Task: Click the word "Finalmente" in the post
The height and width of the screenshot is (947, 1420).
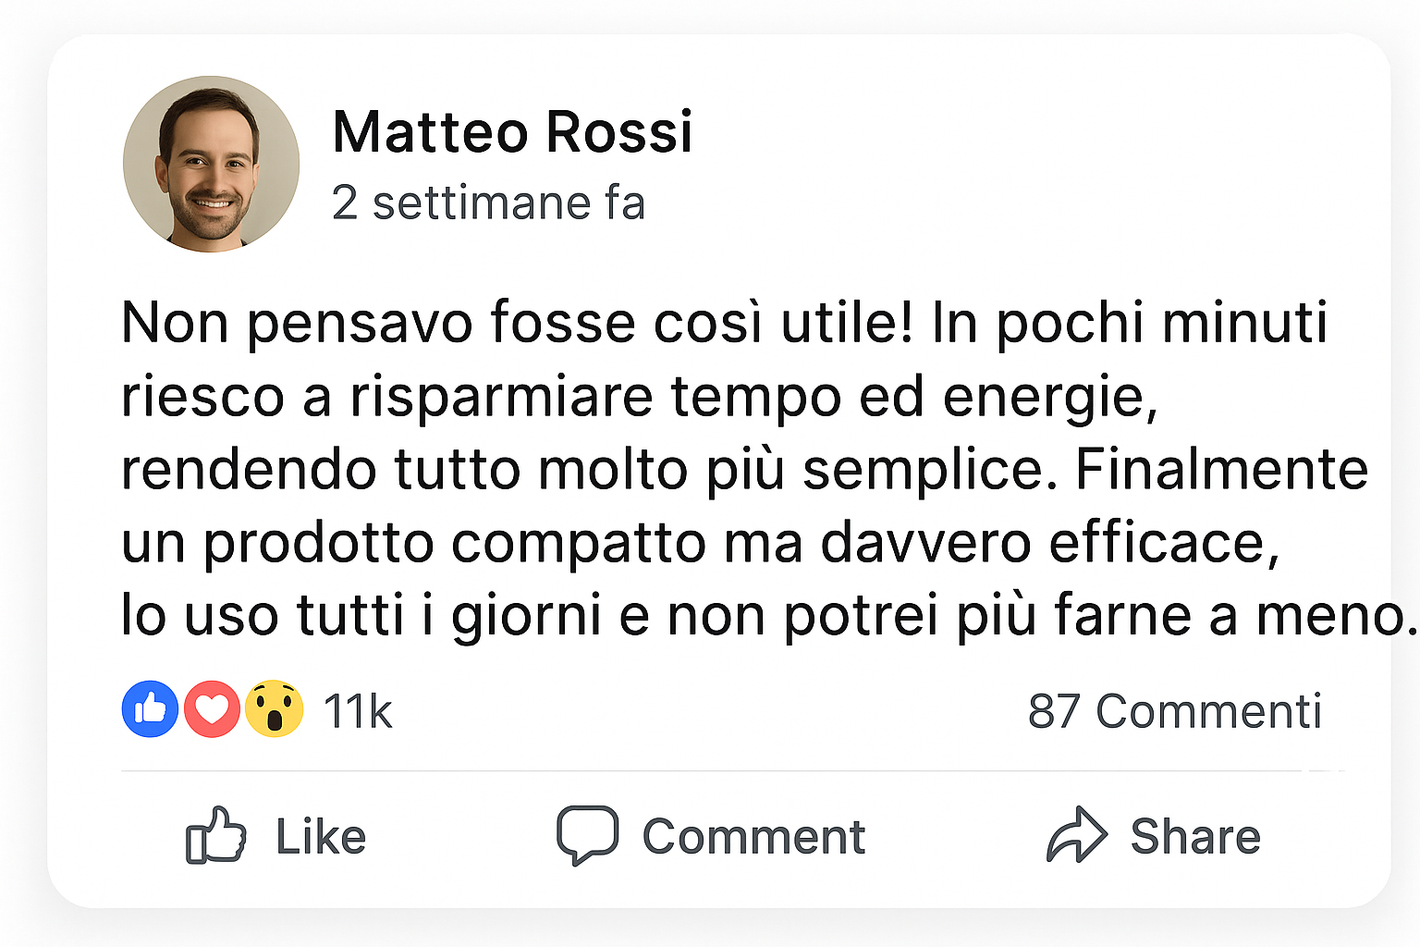Action: click(x=1221, y=470)
